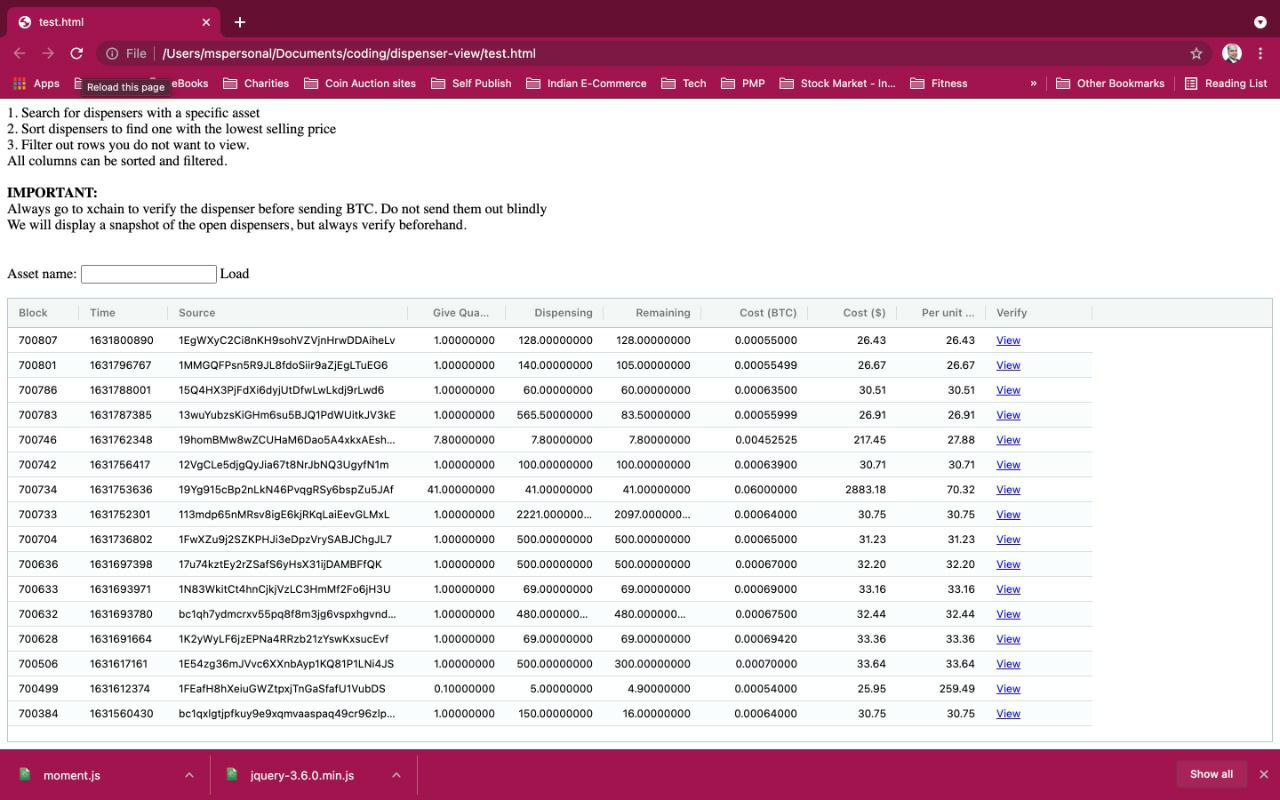Open the Fitness bookmark folder

939,84
